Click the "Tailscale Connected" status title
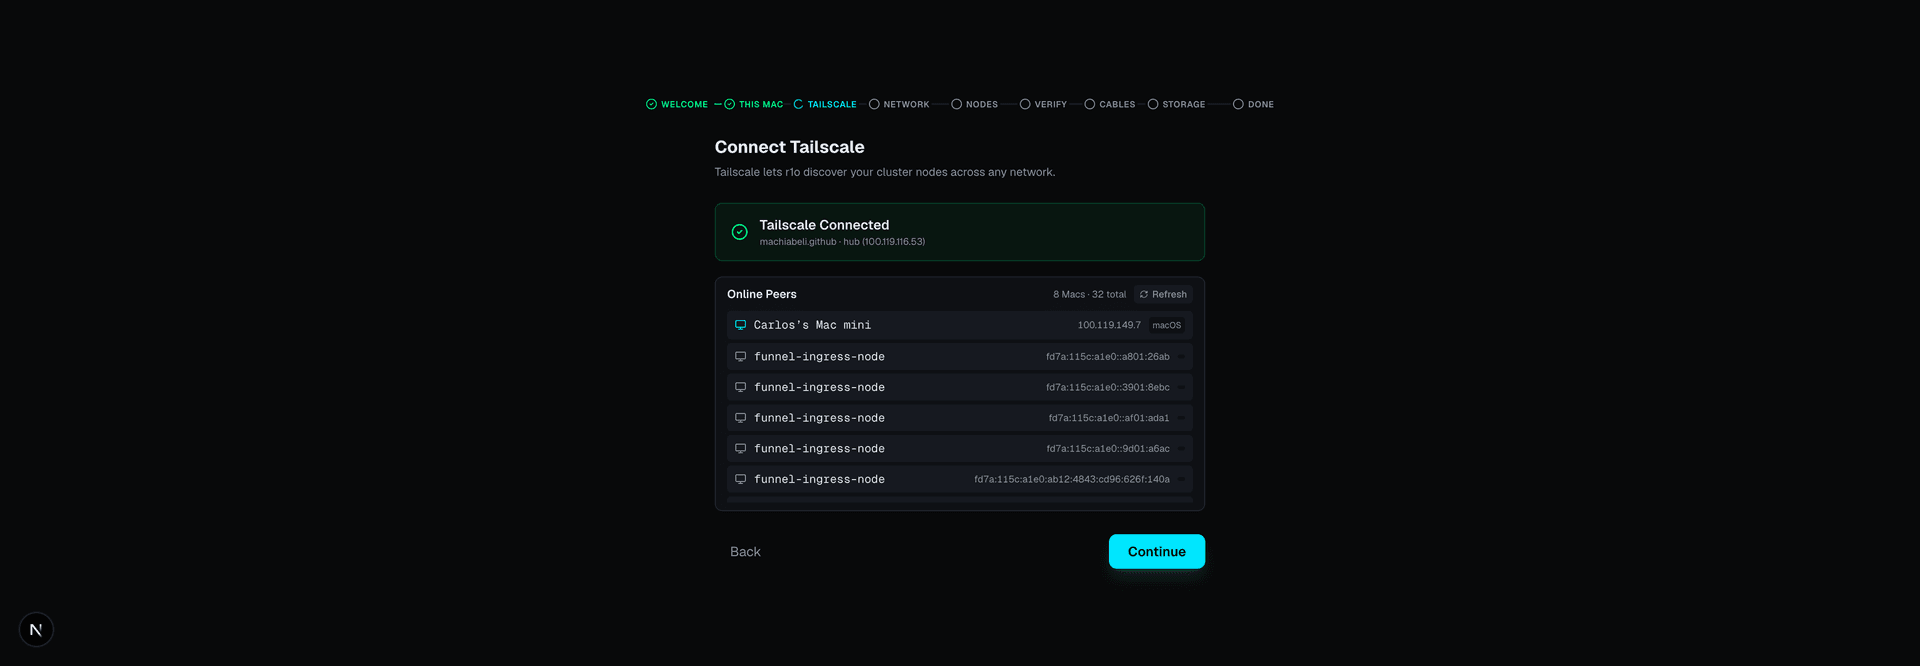The height and width of the screenshot is (666, 1920). point(824,225)
